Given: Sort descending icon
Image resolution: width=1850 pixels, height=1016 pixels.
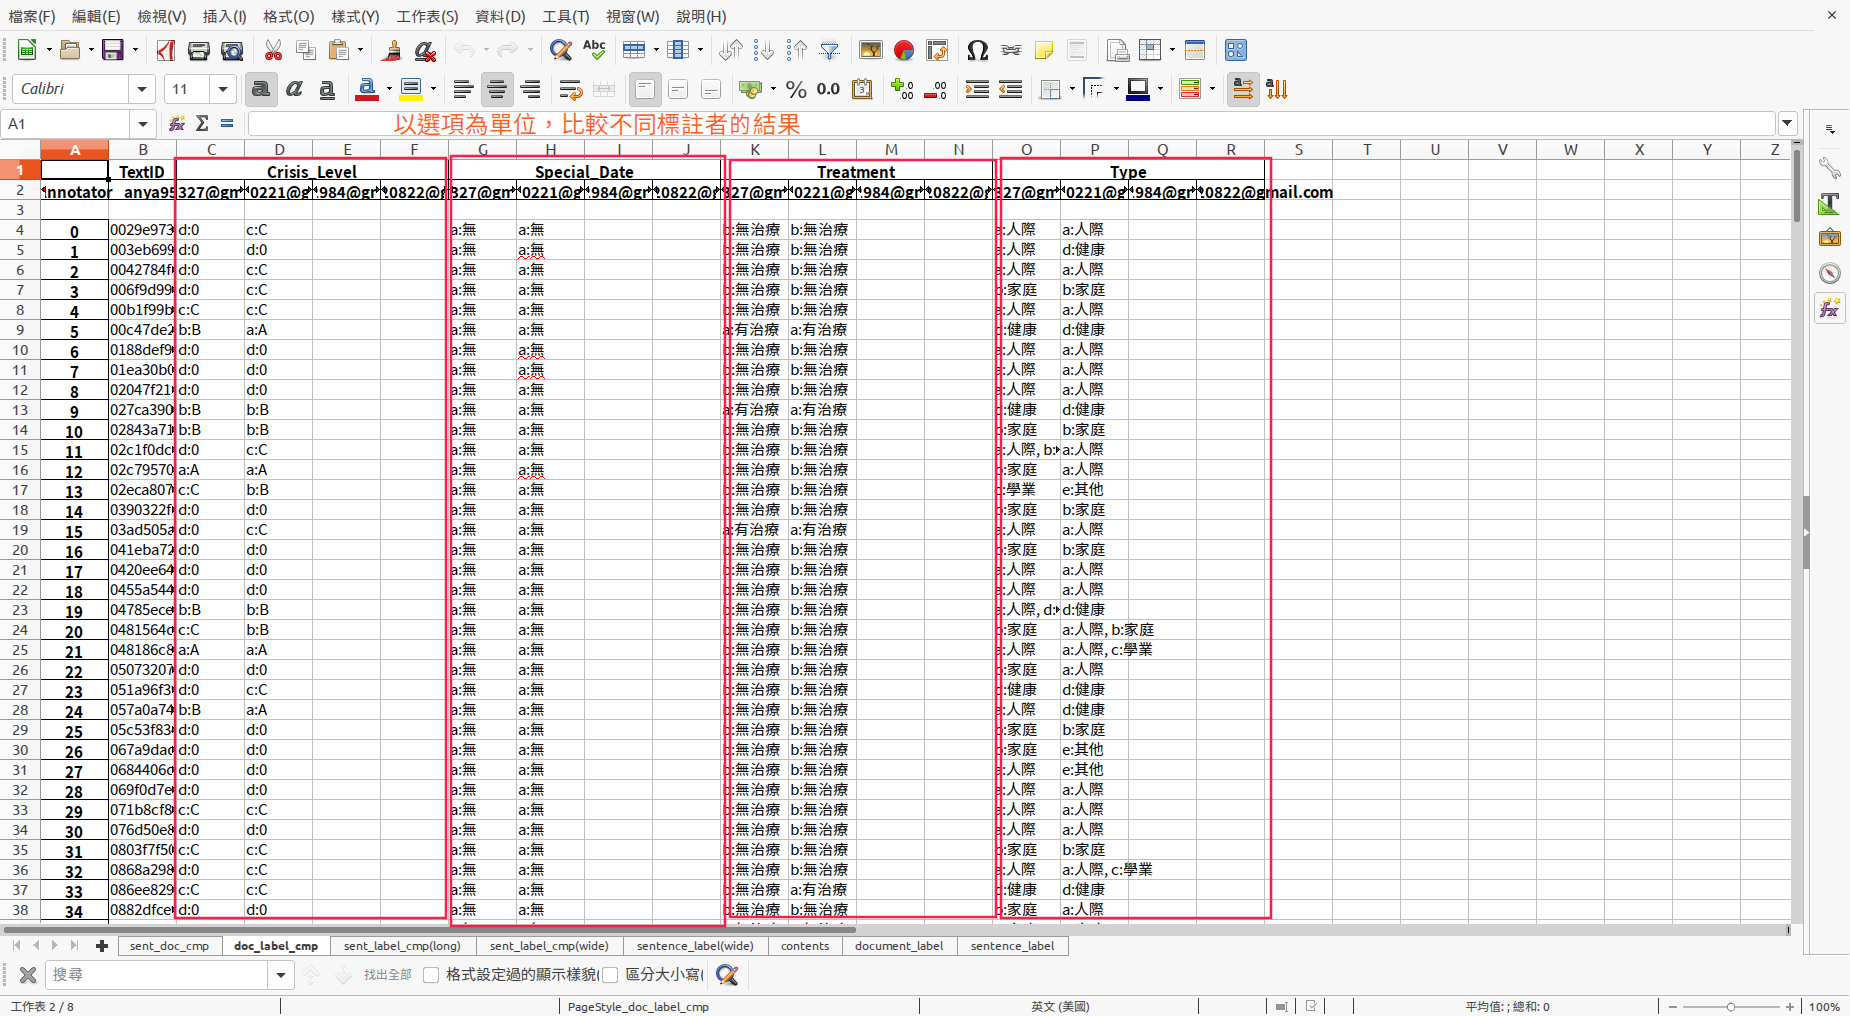Looking at the screenshot, I should [797, 50].
